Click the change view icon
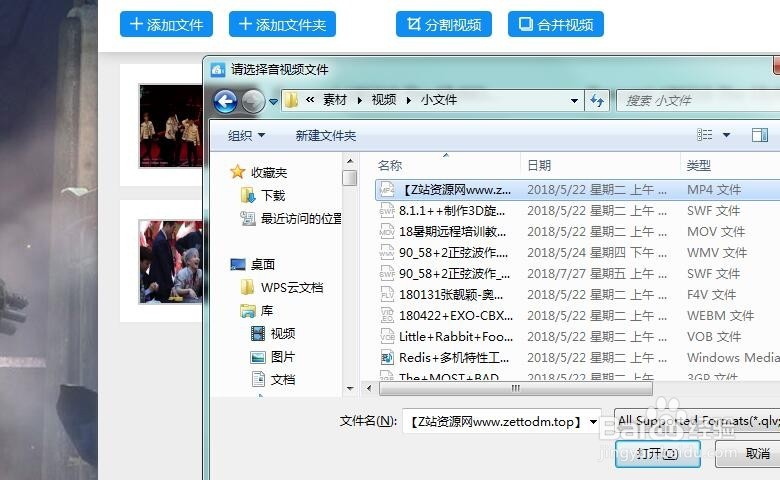780x480 pixels. tap(704, 135)
